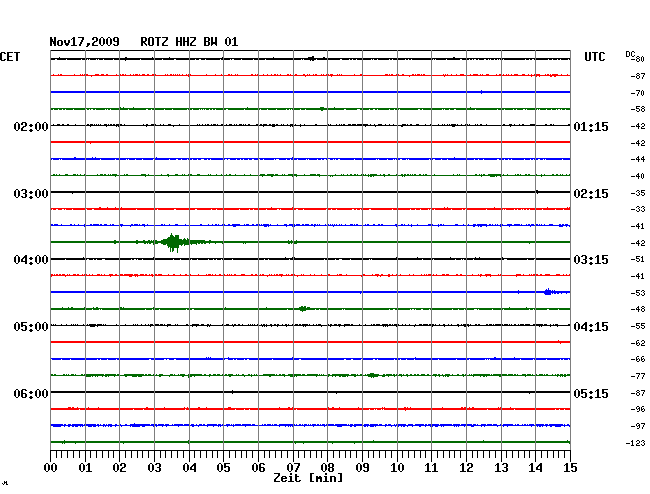Click the DC offset value -35

click(638, 193)
